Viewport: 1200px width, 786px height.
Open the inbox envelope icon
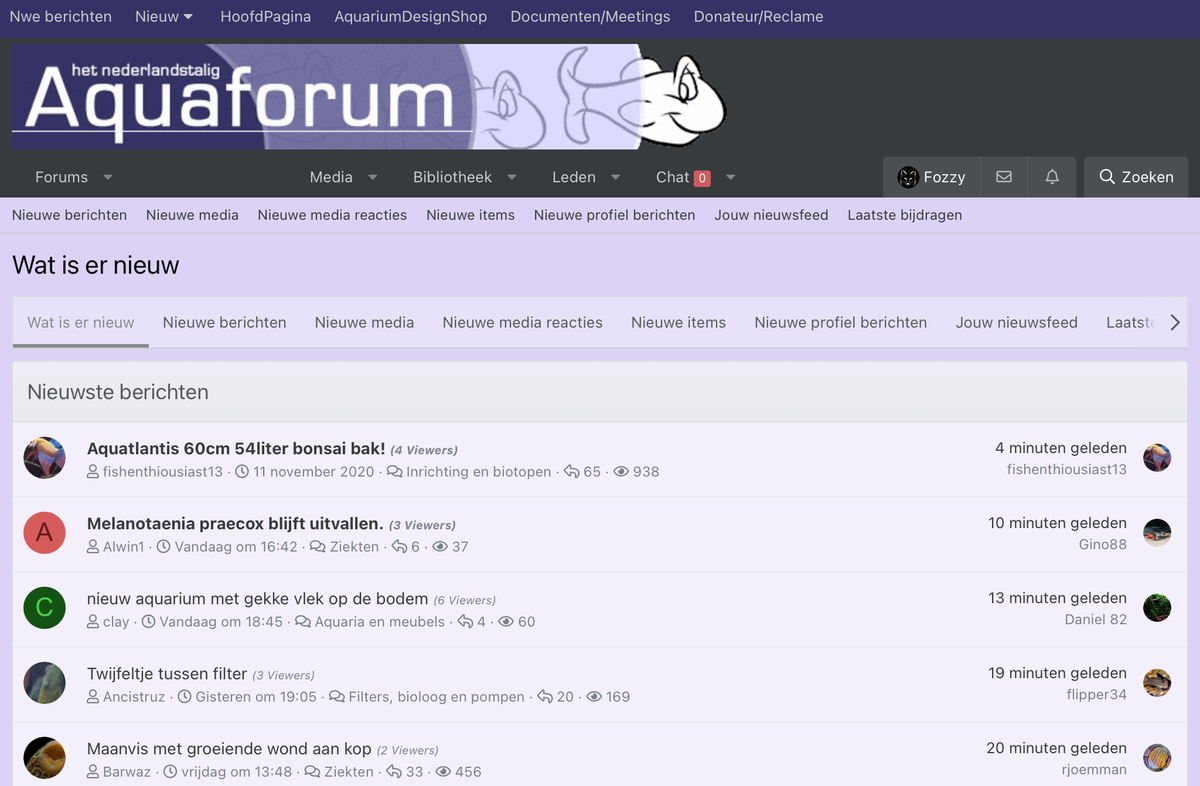pos(1004,177)
